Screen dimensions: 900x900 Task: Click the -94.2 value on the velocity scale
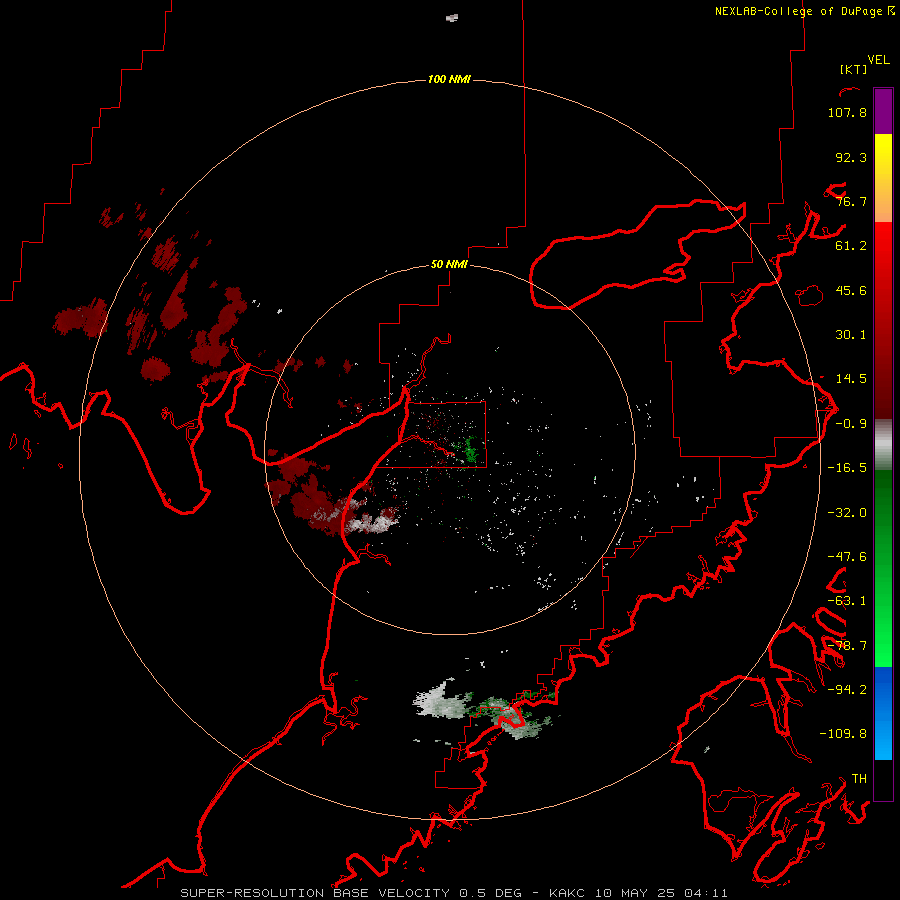847,689
